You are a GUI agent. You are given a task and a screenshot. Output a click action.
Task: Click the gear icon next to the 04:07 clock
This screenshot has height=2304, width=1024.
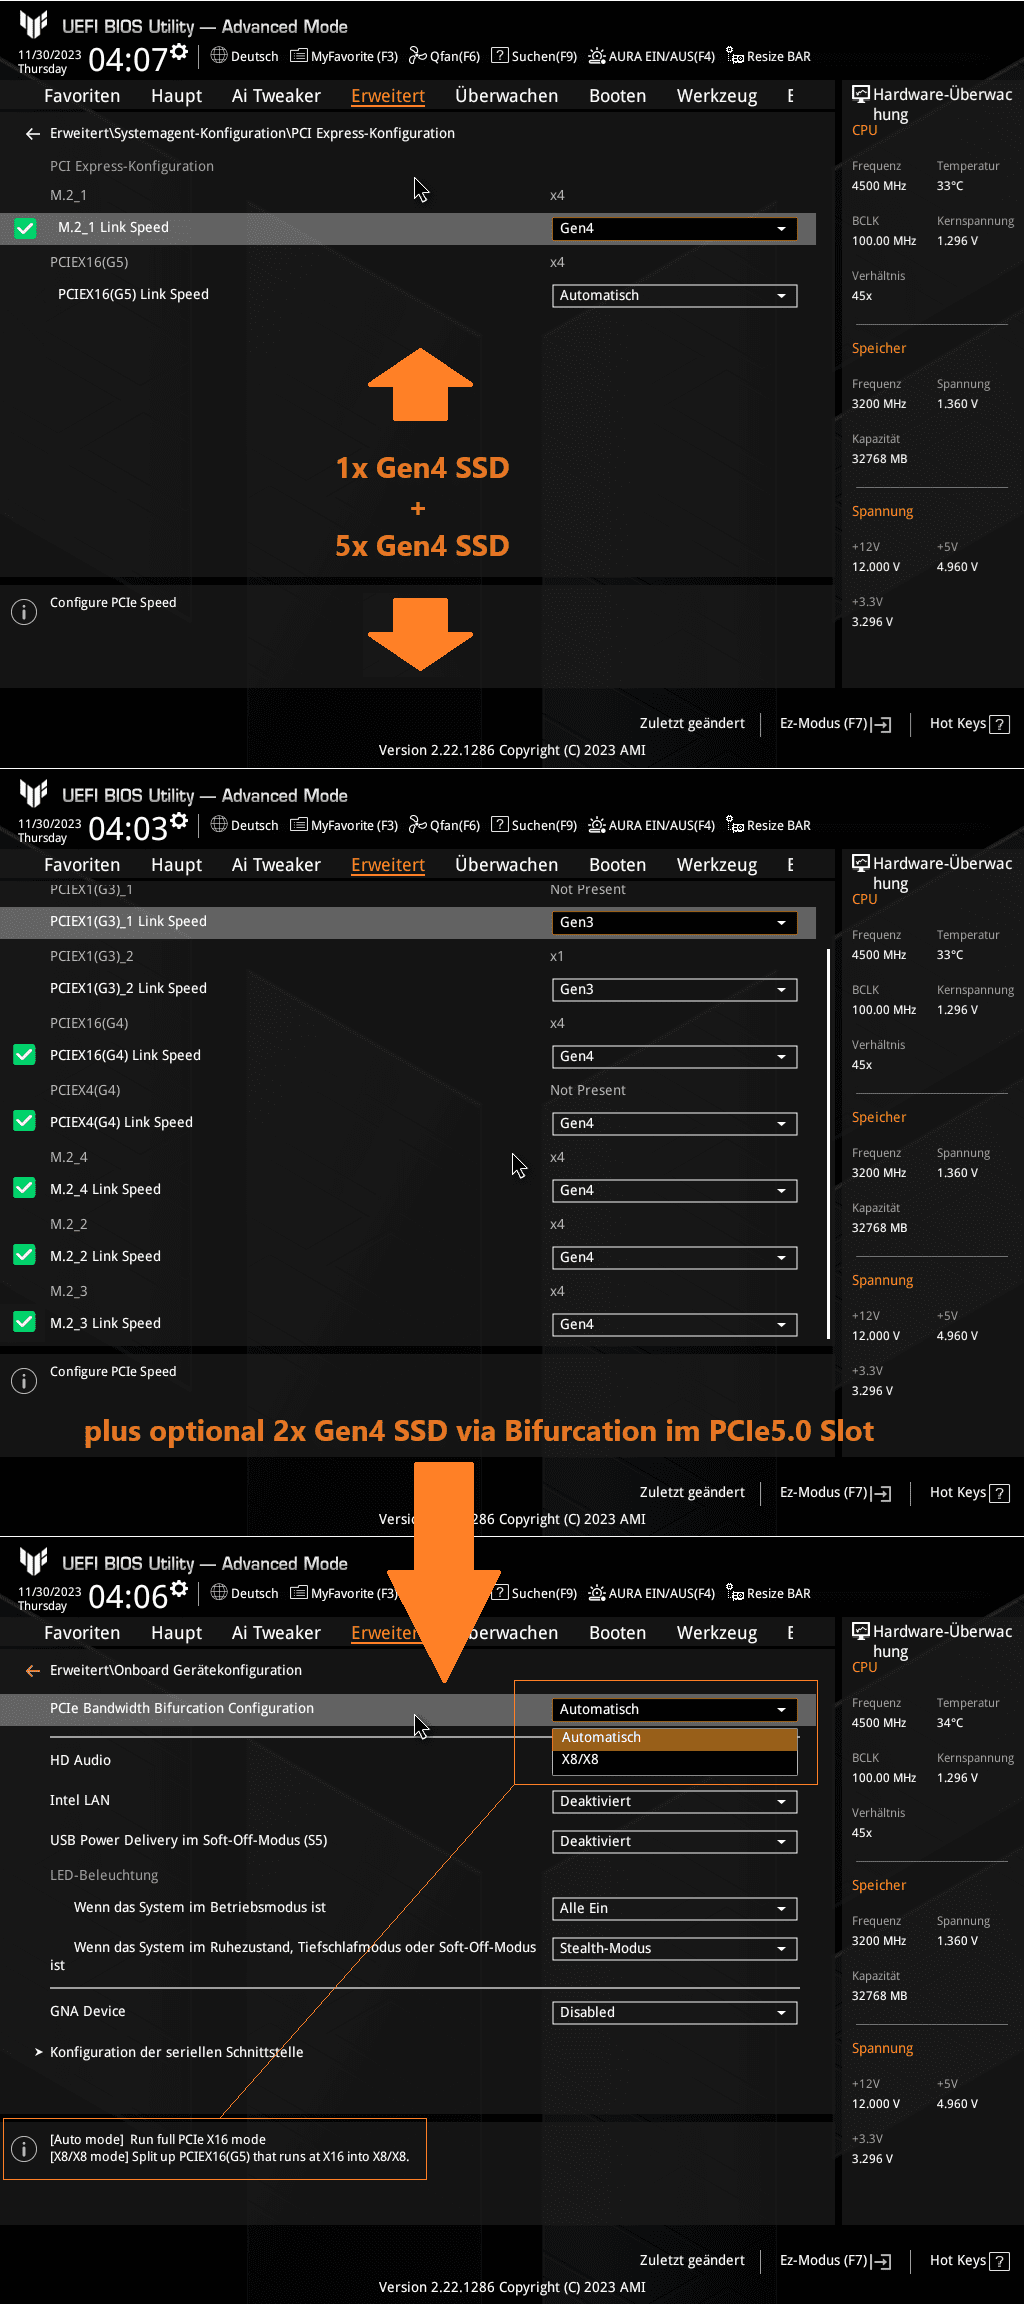[179, 51]
